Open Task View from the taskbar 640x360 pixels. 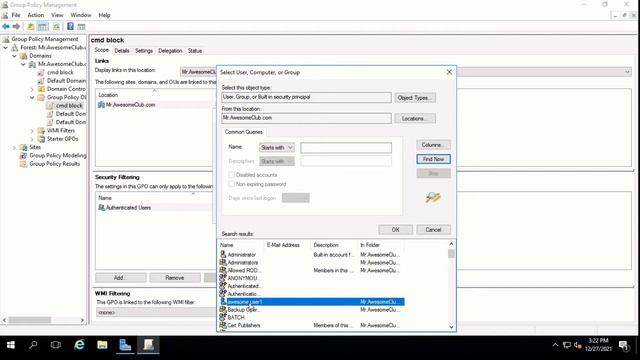pos(56,345)
